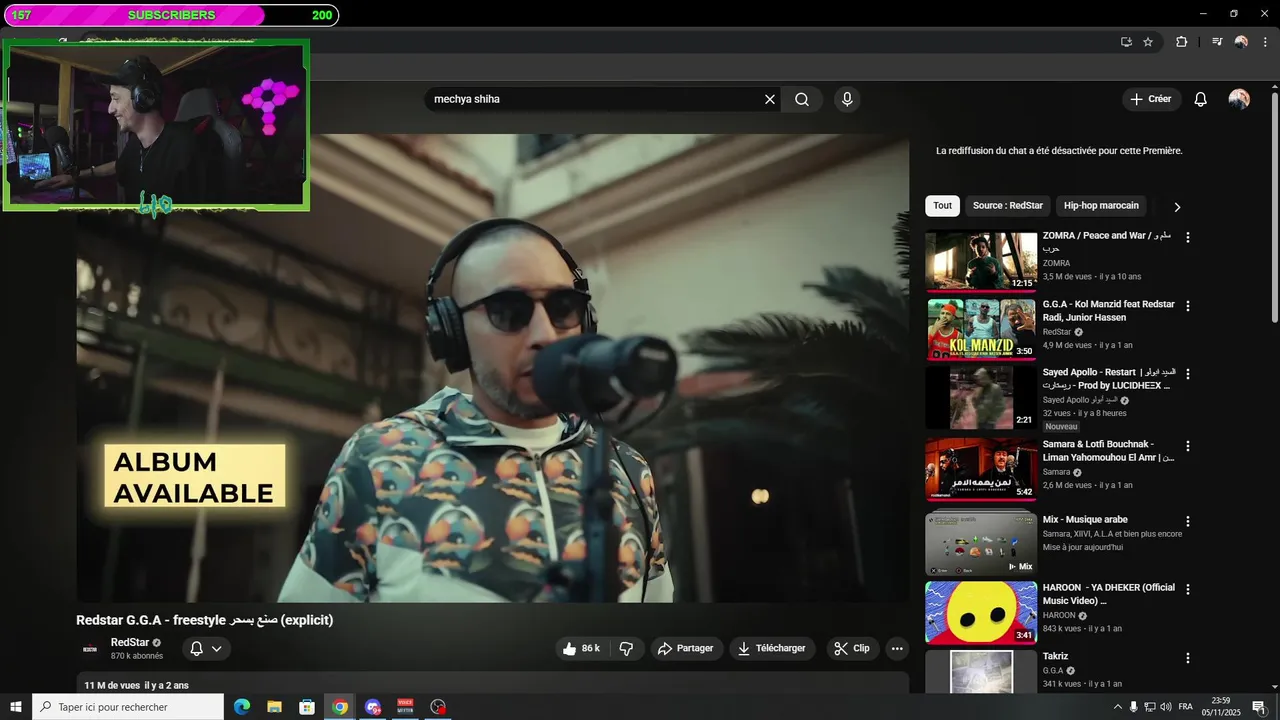Click the Clip scissors button

[x=852, y=648]
